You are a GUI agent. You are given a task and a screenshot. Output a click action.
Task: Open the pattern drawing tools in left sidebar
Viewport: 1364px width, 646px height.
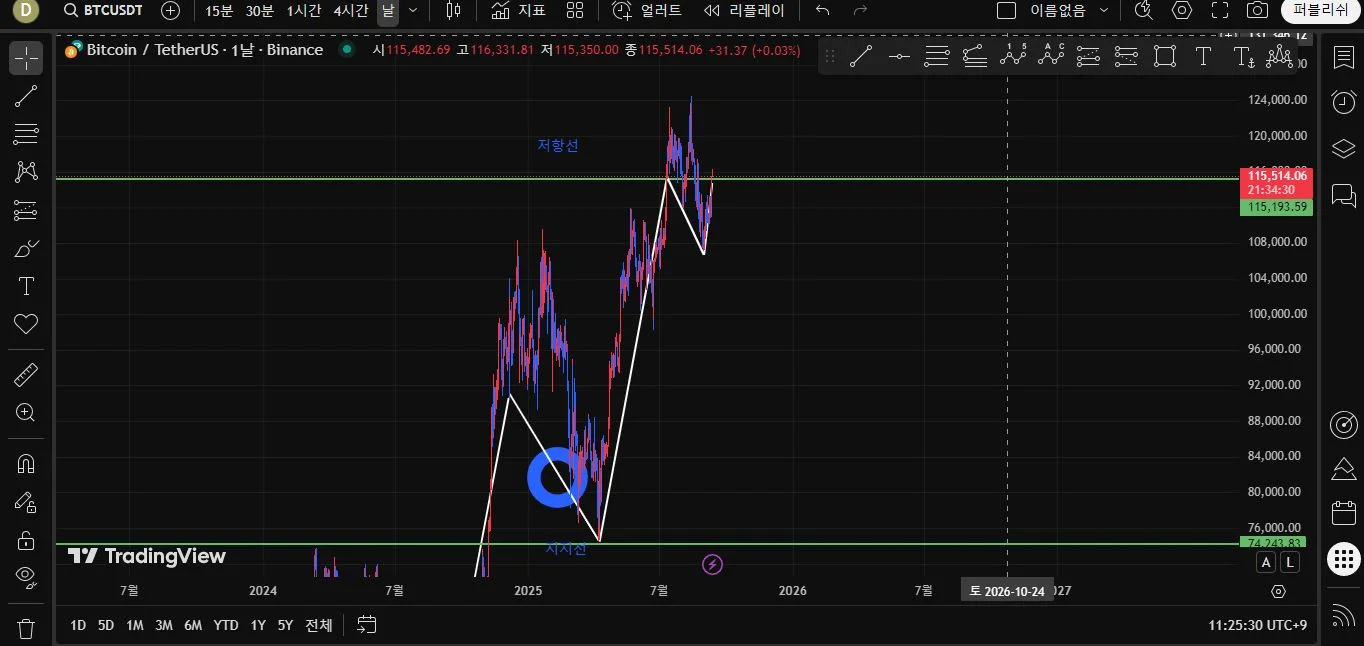[26, 172]
